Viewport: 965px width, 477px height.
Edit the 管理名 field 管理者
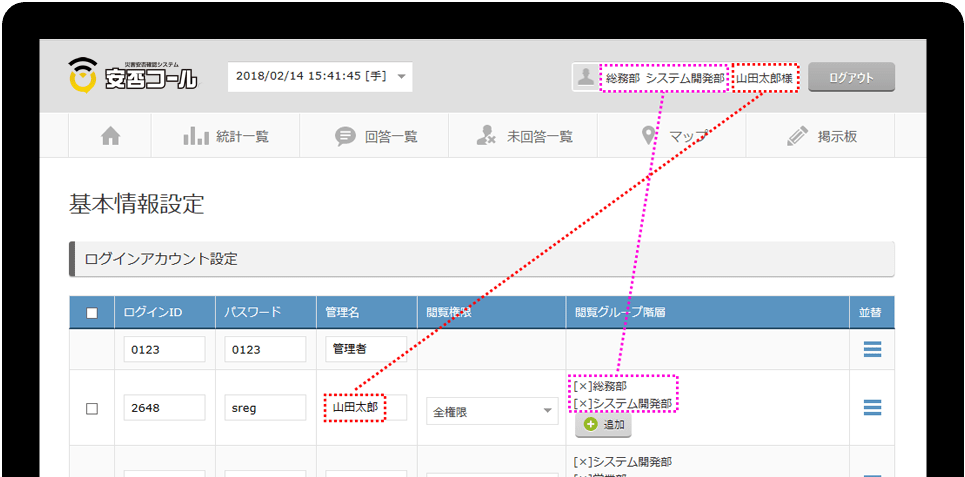click(x=366, y=349)
